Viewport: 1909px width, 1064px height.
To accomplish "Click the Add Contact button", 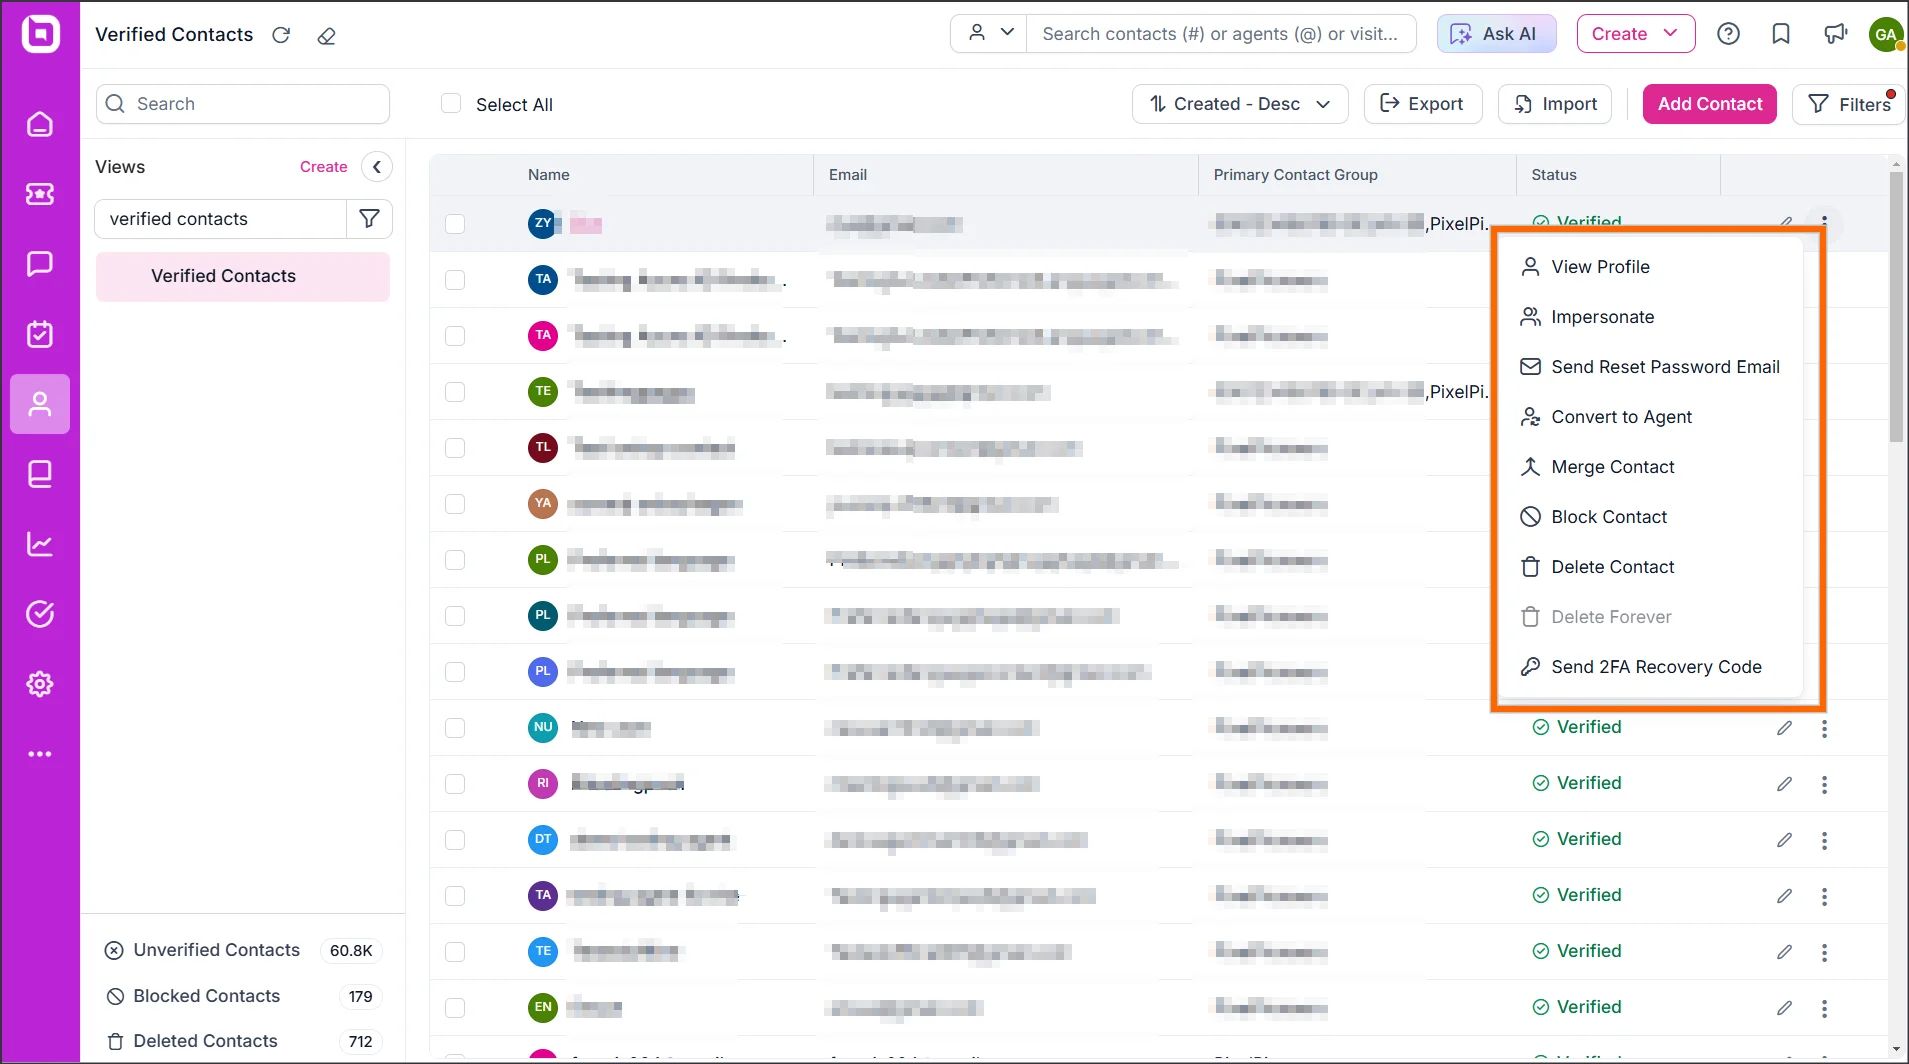I will click(1710, 104).
